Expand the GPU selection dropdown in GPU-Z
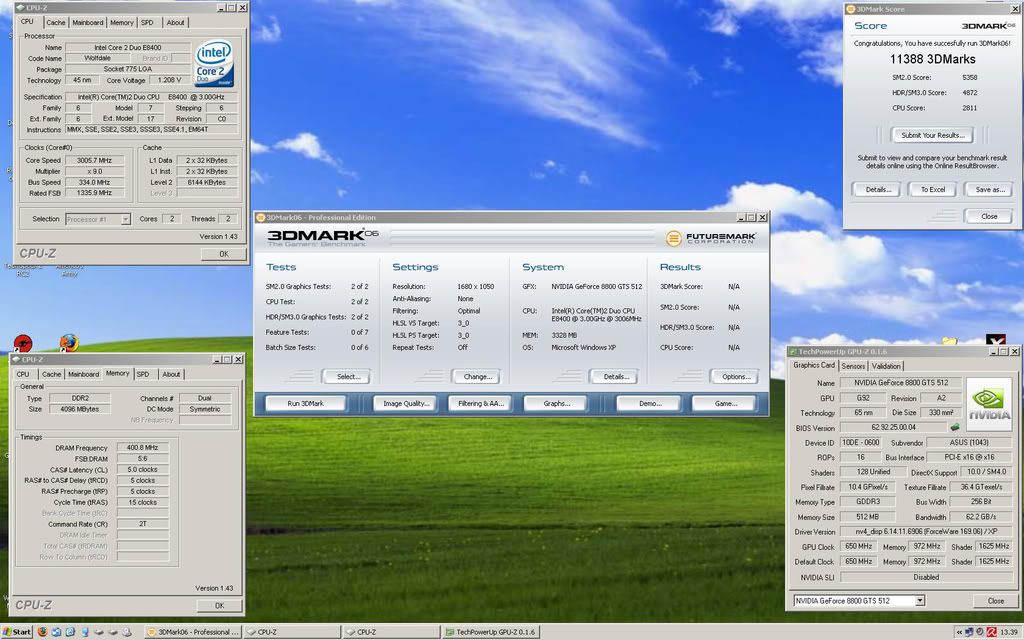 click(x=918, y=601)
